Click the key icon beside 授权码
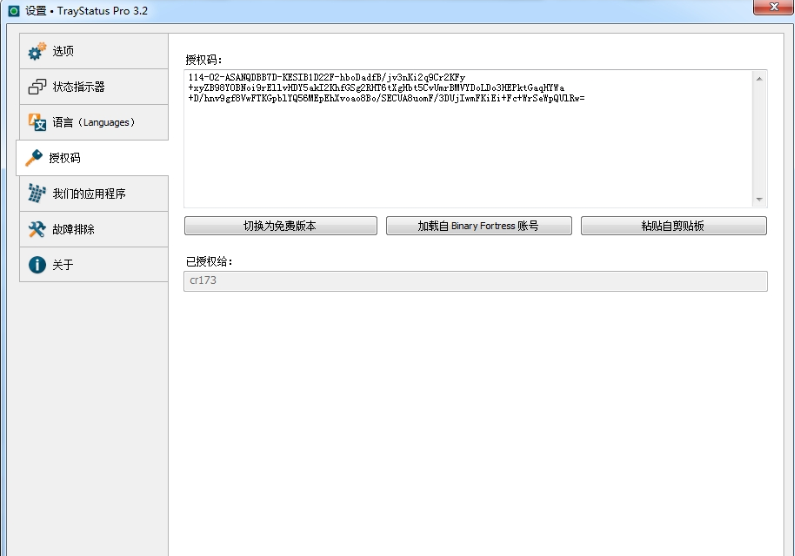 (x=34, y=158)
